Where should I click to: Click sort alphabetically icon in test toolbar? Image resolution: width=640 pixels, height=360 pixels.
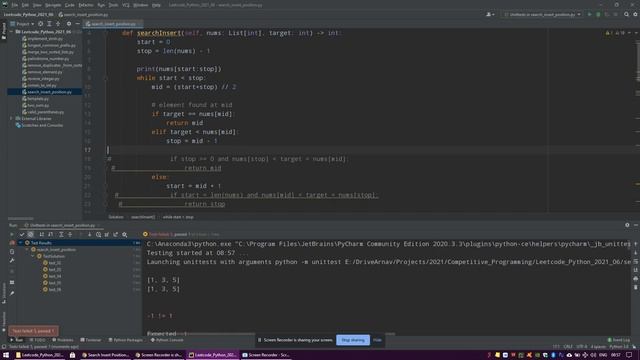[42, 234]
